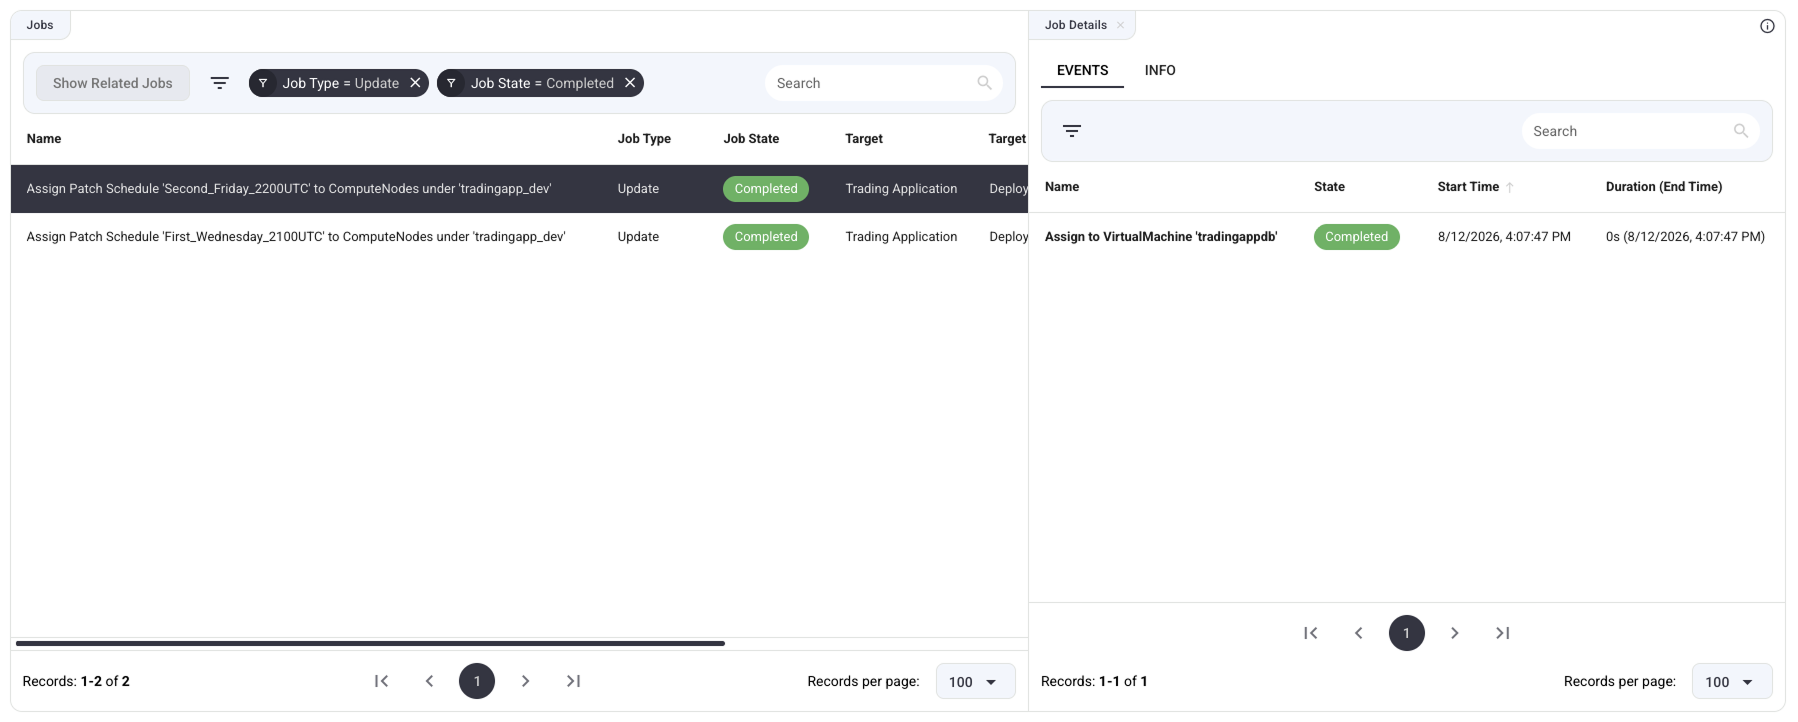Click the search magnifier in Job Details panel
The width and height of the screenshot is (1798, 722).
coord(1740,131)
